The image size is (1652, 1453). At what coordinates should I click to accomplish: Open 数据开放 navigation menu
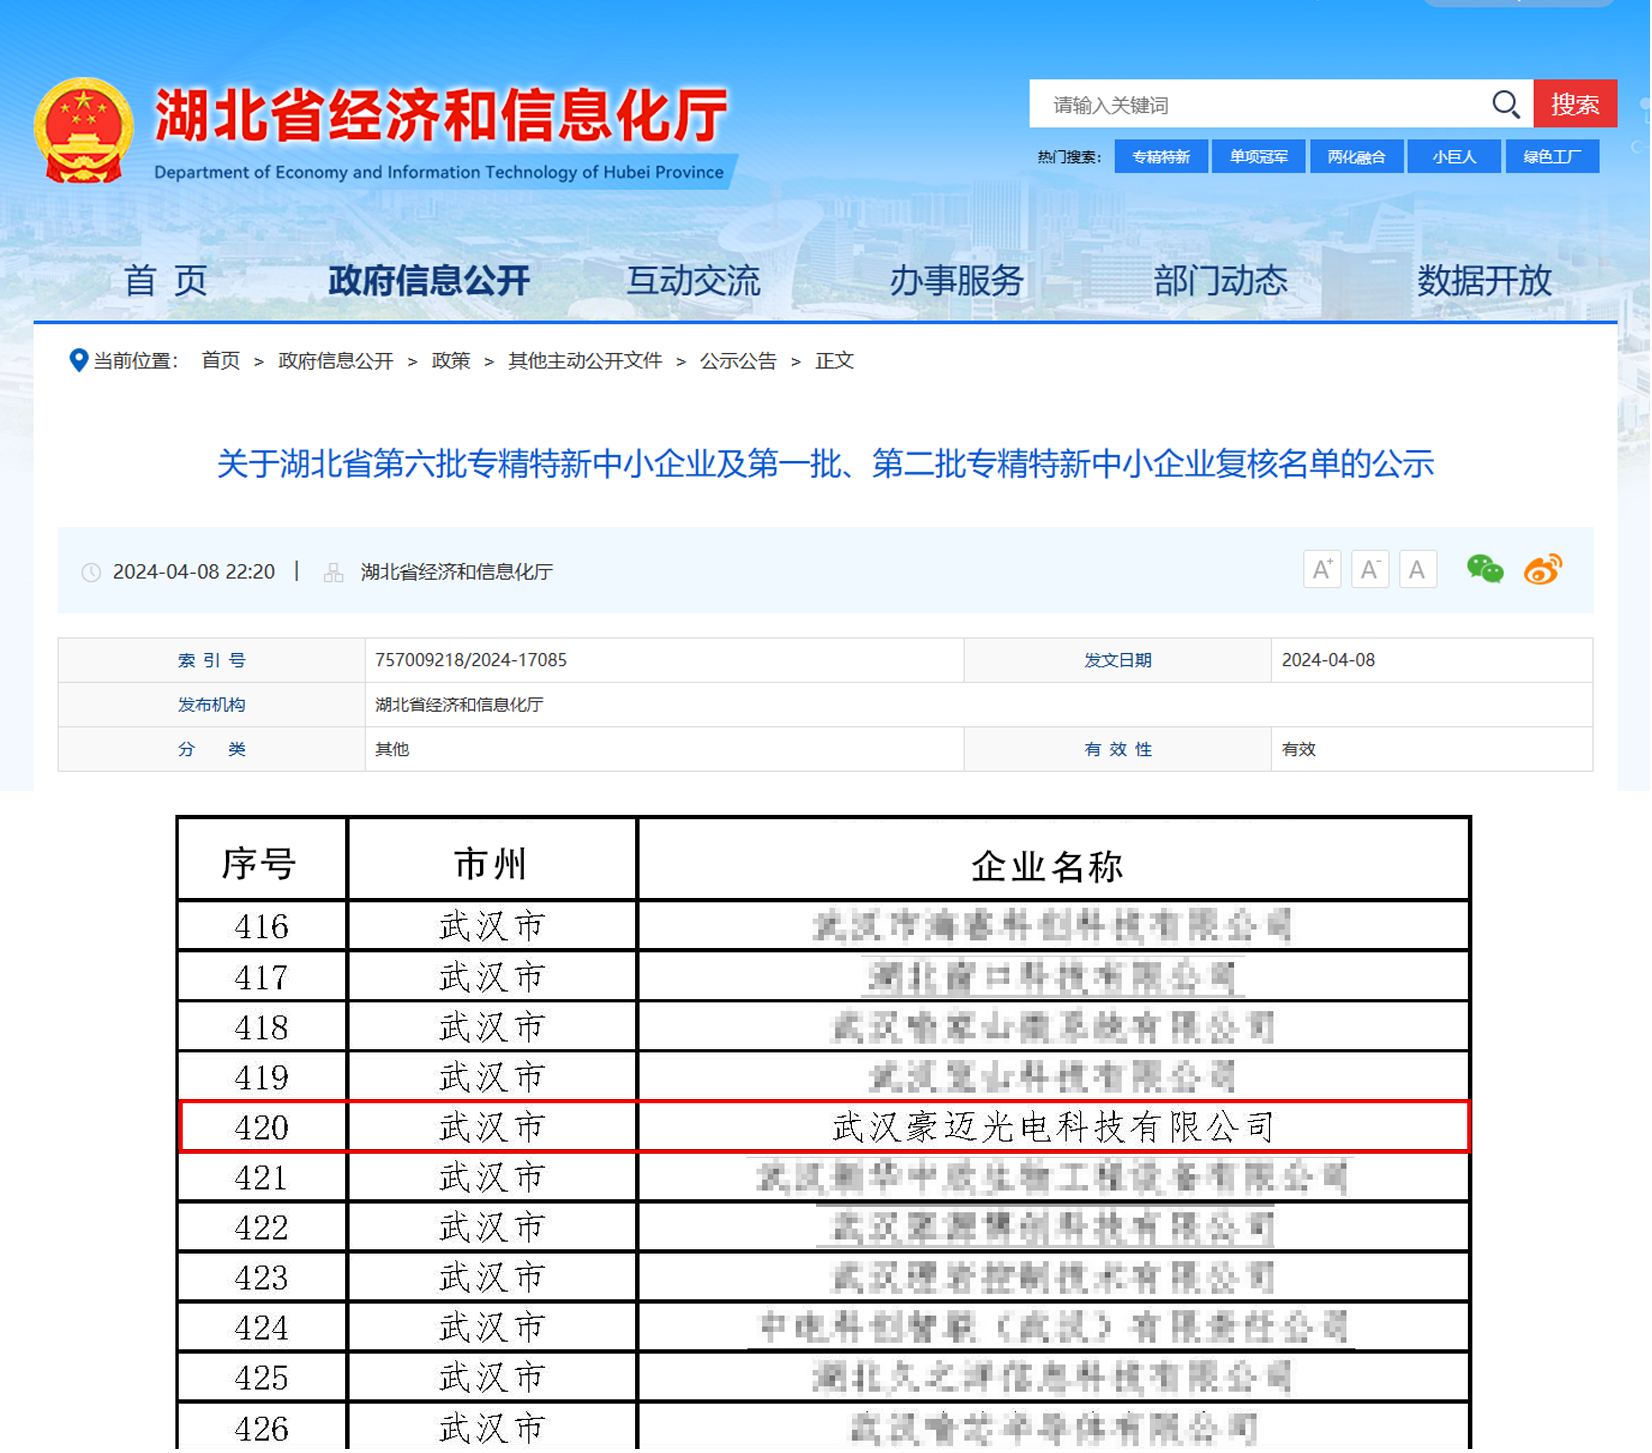[x=1486, y=281]
